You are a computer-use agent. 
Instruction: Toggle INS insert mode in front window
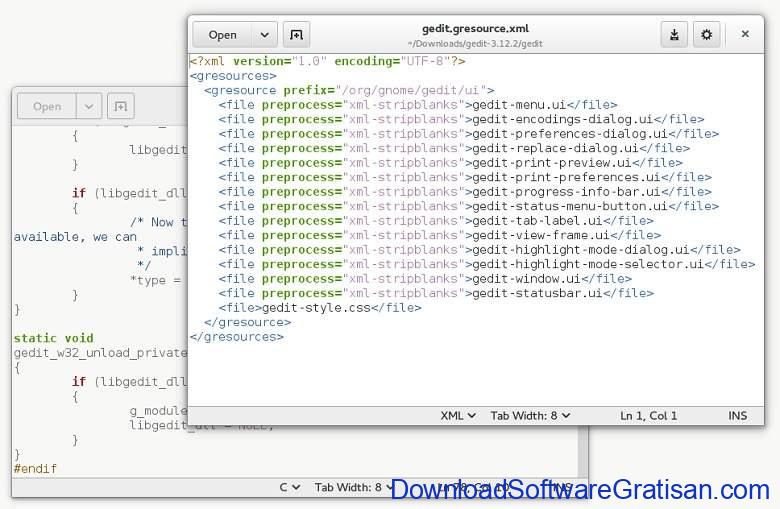[737, 415]
